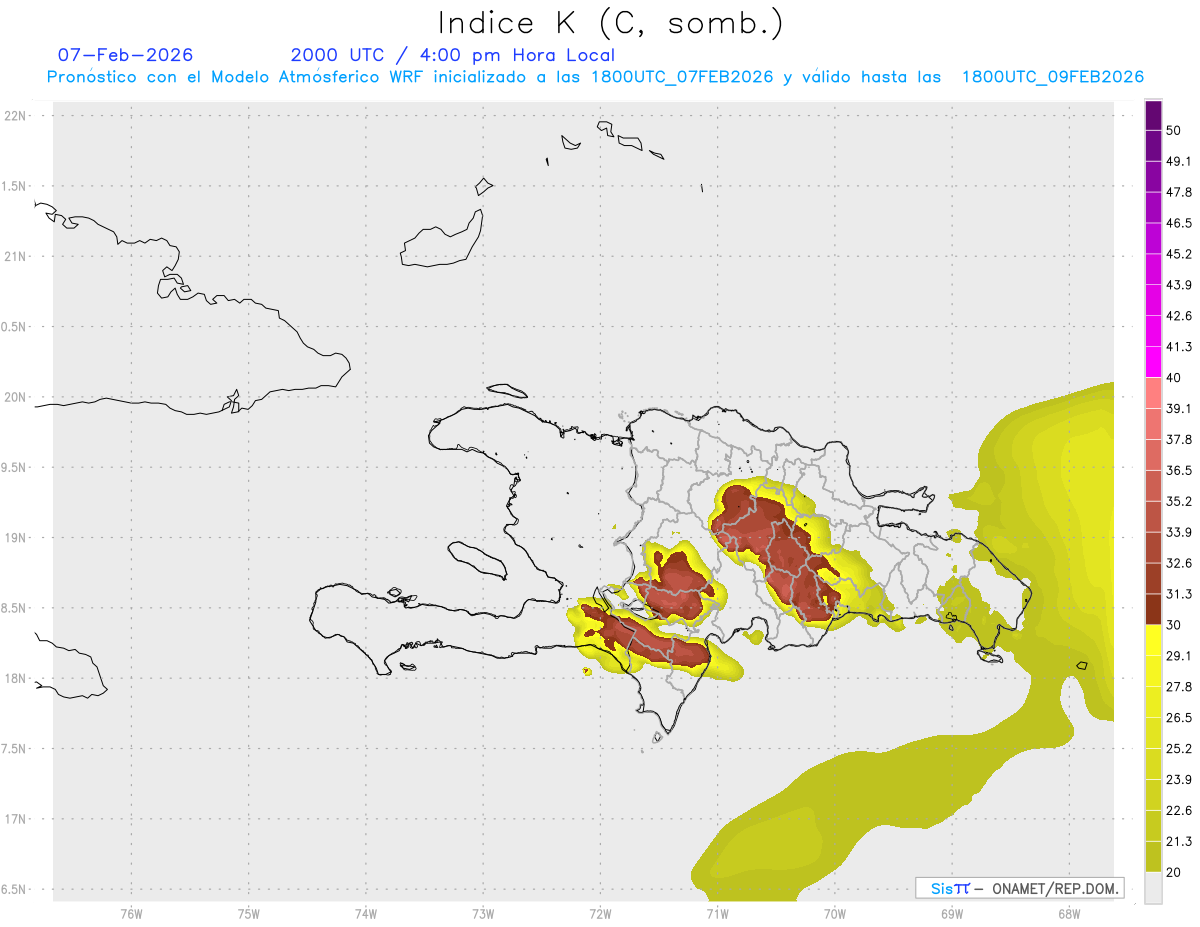Click the "21N" latitude axis label
1200x927 pixels.
(x=15, y=257)
